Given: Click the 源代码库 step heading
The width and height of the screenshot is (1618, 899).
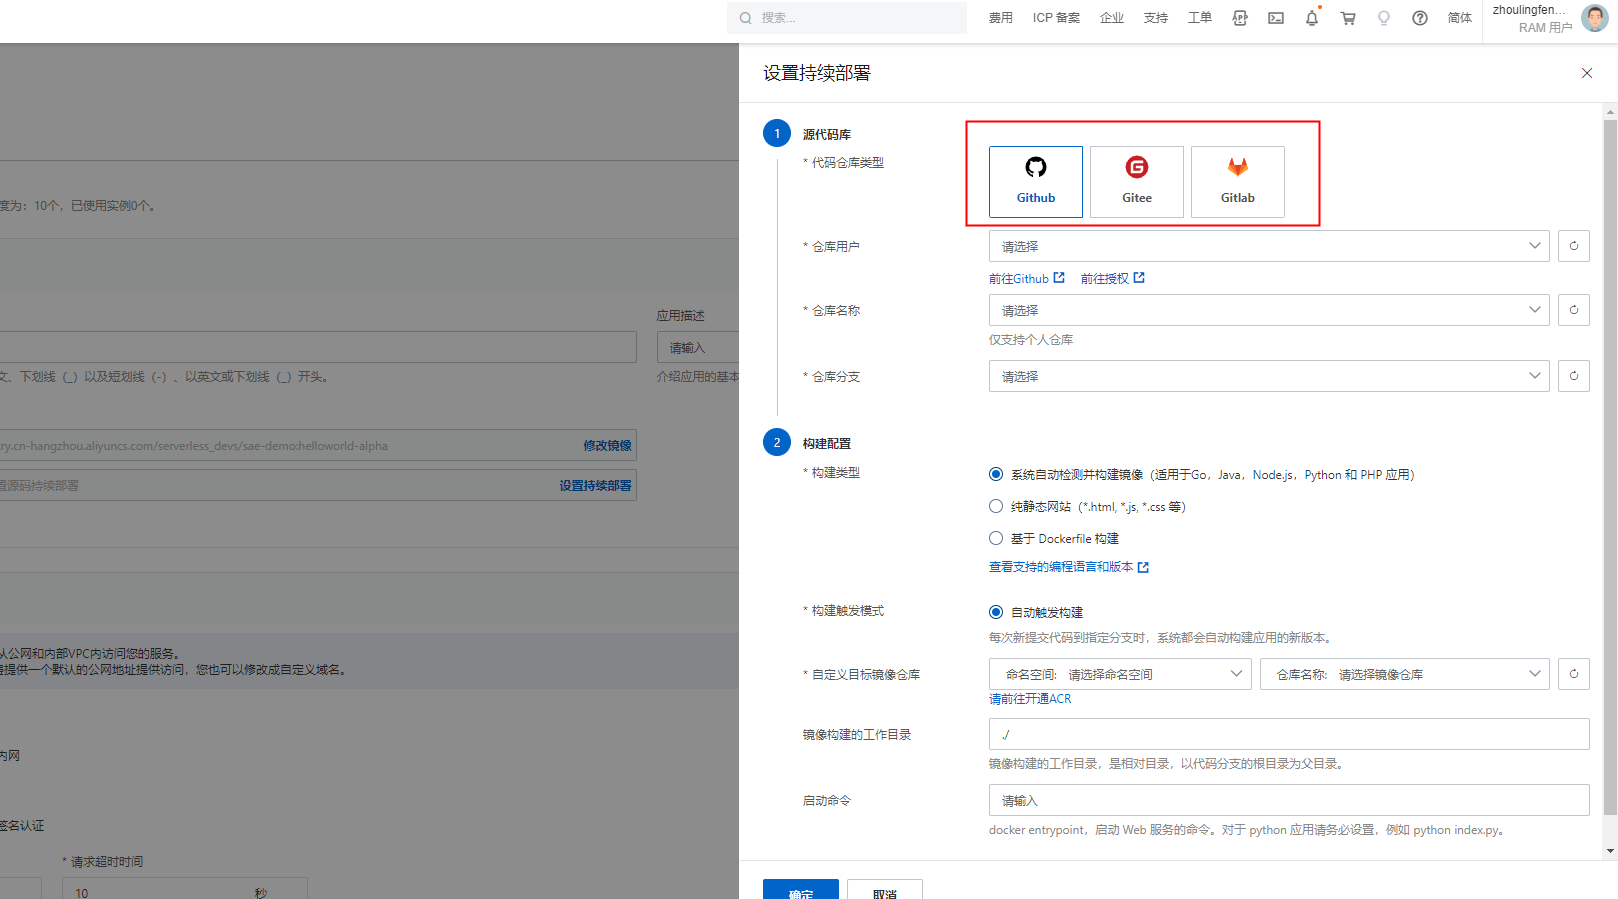Looking at the screenshot, I should click(x=826, y=134).
